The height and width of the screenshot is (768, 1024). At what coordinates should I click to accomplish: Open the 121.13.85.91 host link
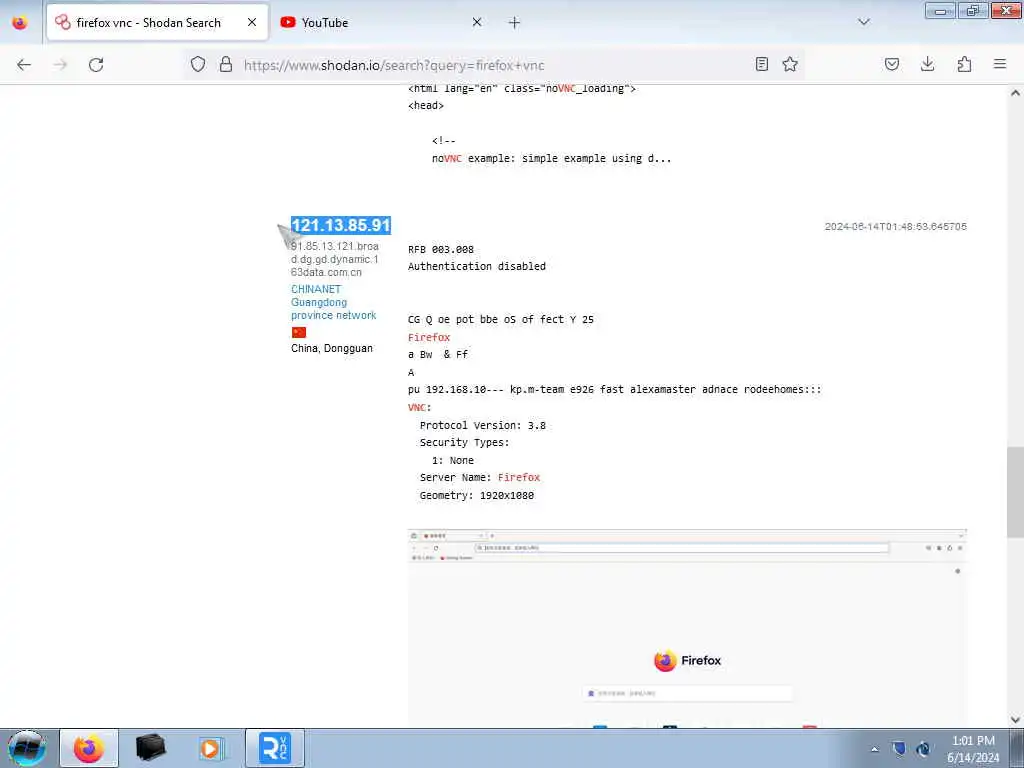tap(341, 225)
